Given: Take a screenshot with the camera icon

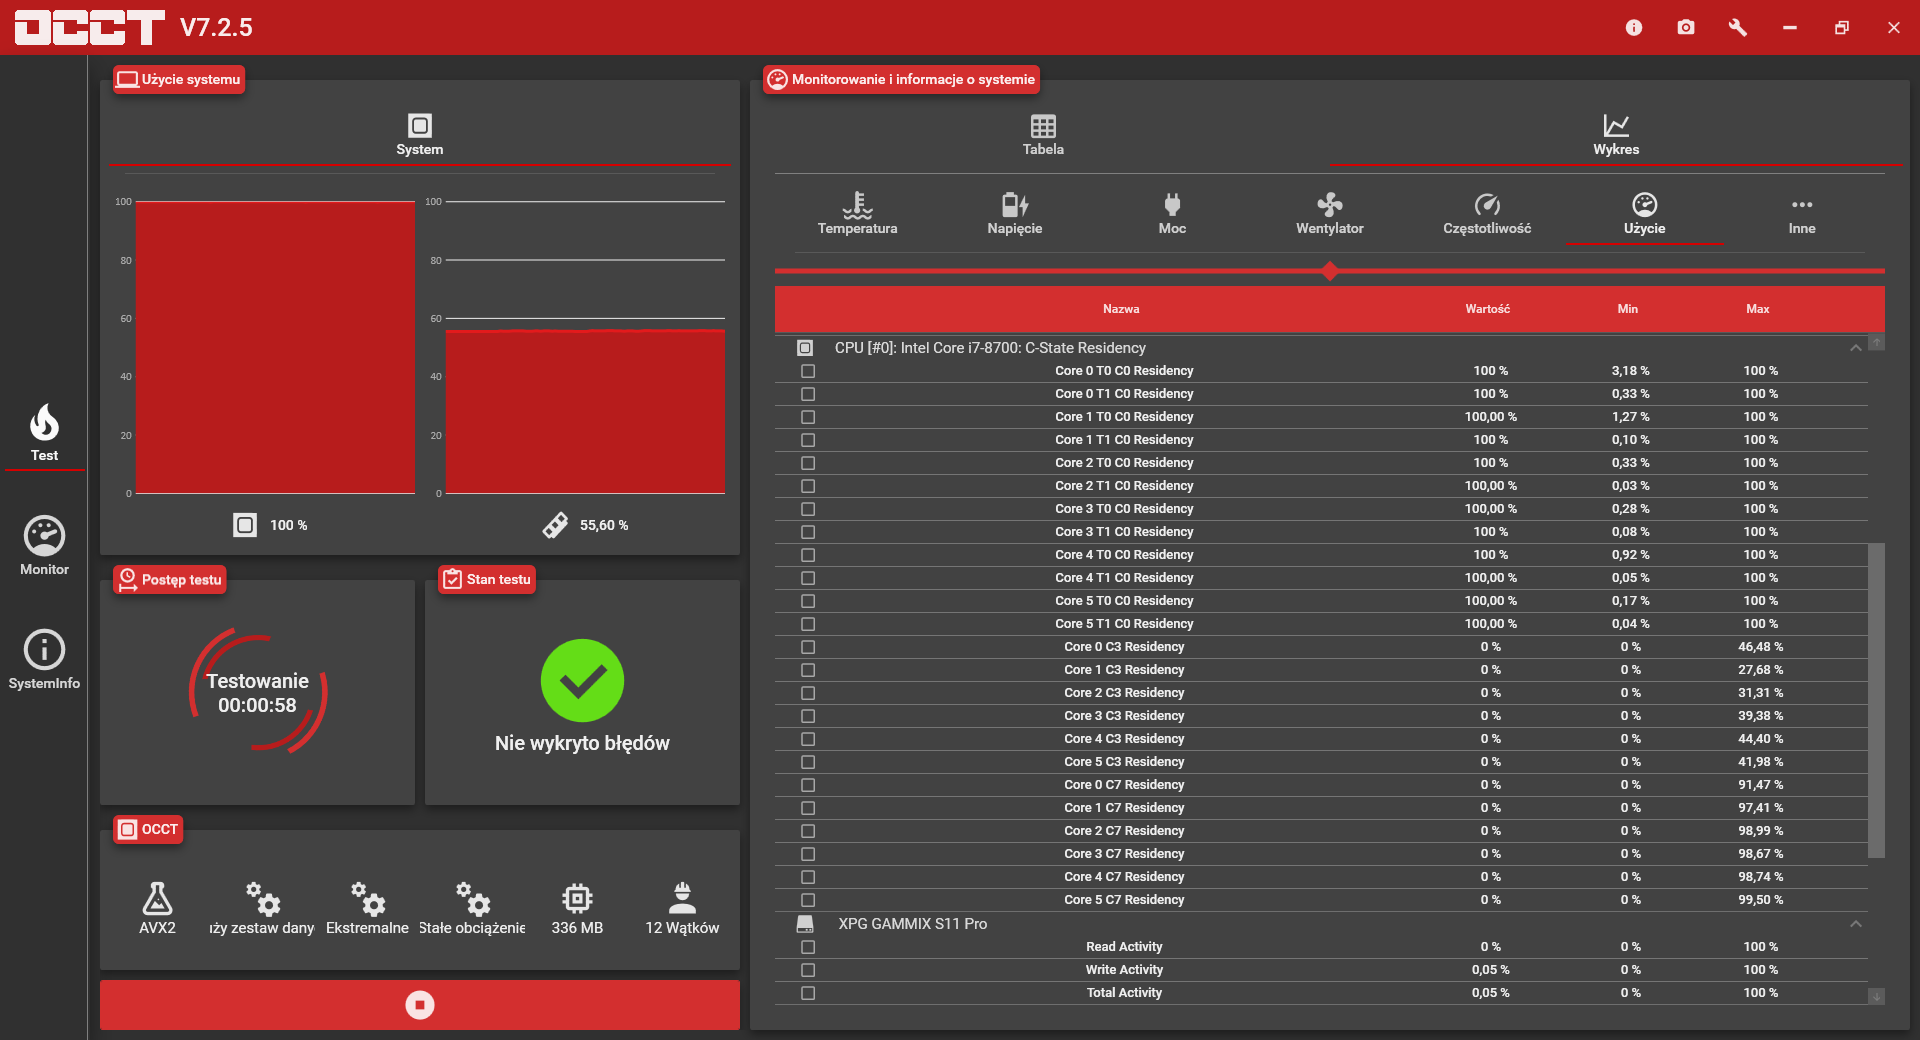Looking at the screenshot, I should click(1686, 28).
